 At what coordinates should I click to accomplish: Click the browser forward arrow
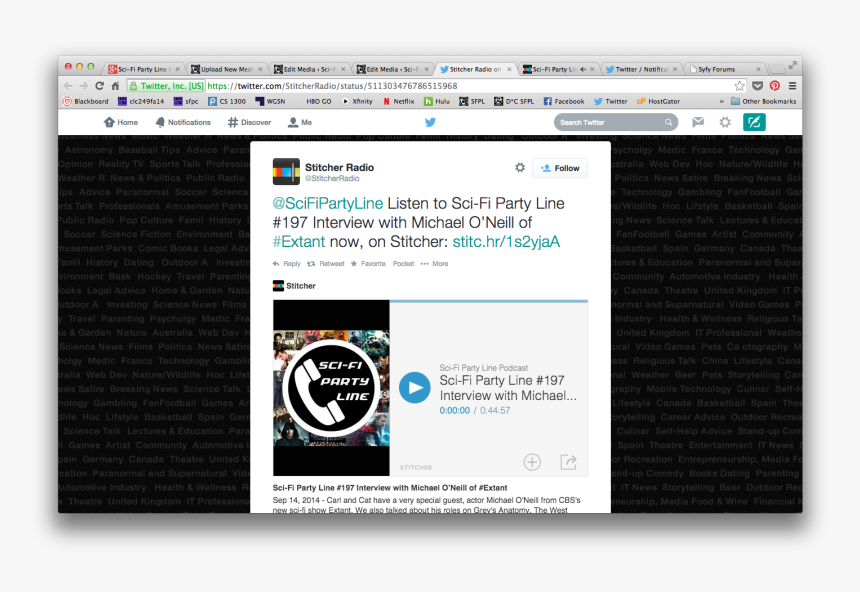(83, 86)
